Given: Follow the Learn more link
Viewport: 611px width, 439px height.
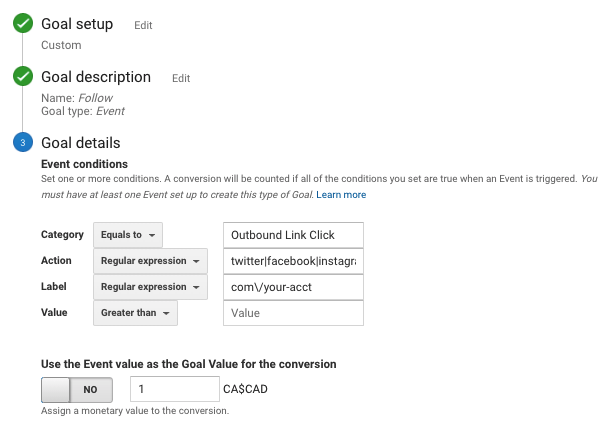Looking at the screenshot, I should pos(341,194).
